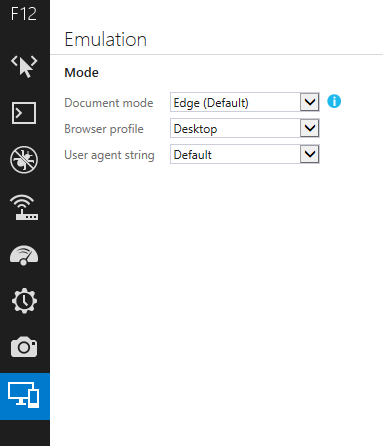Open the Memory camera tool
The width and height of the screenshot is (383, 446).
(24, 347)
